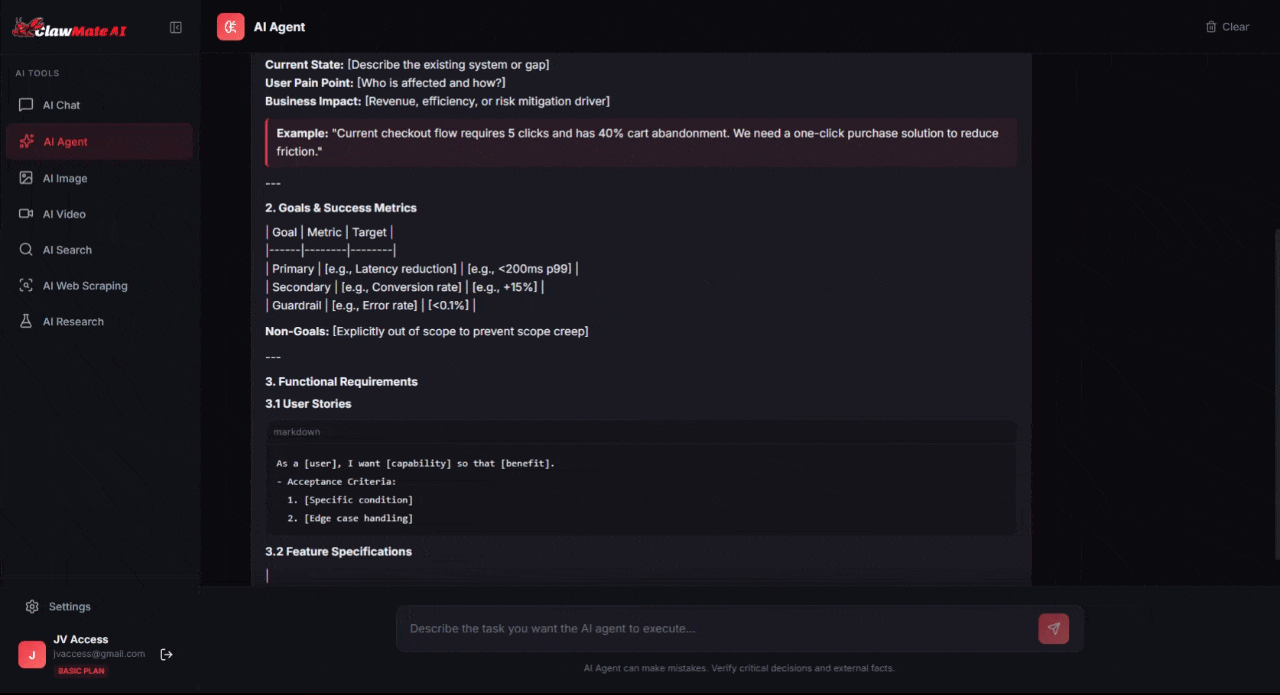1280x695 pixels.
Task: Click the AI Agent header icon
Action: point(231,27)
